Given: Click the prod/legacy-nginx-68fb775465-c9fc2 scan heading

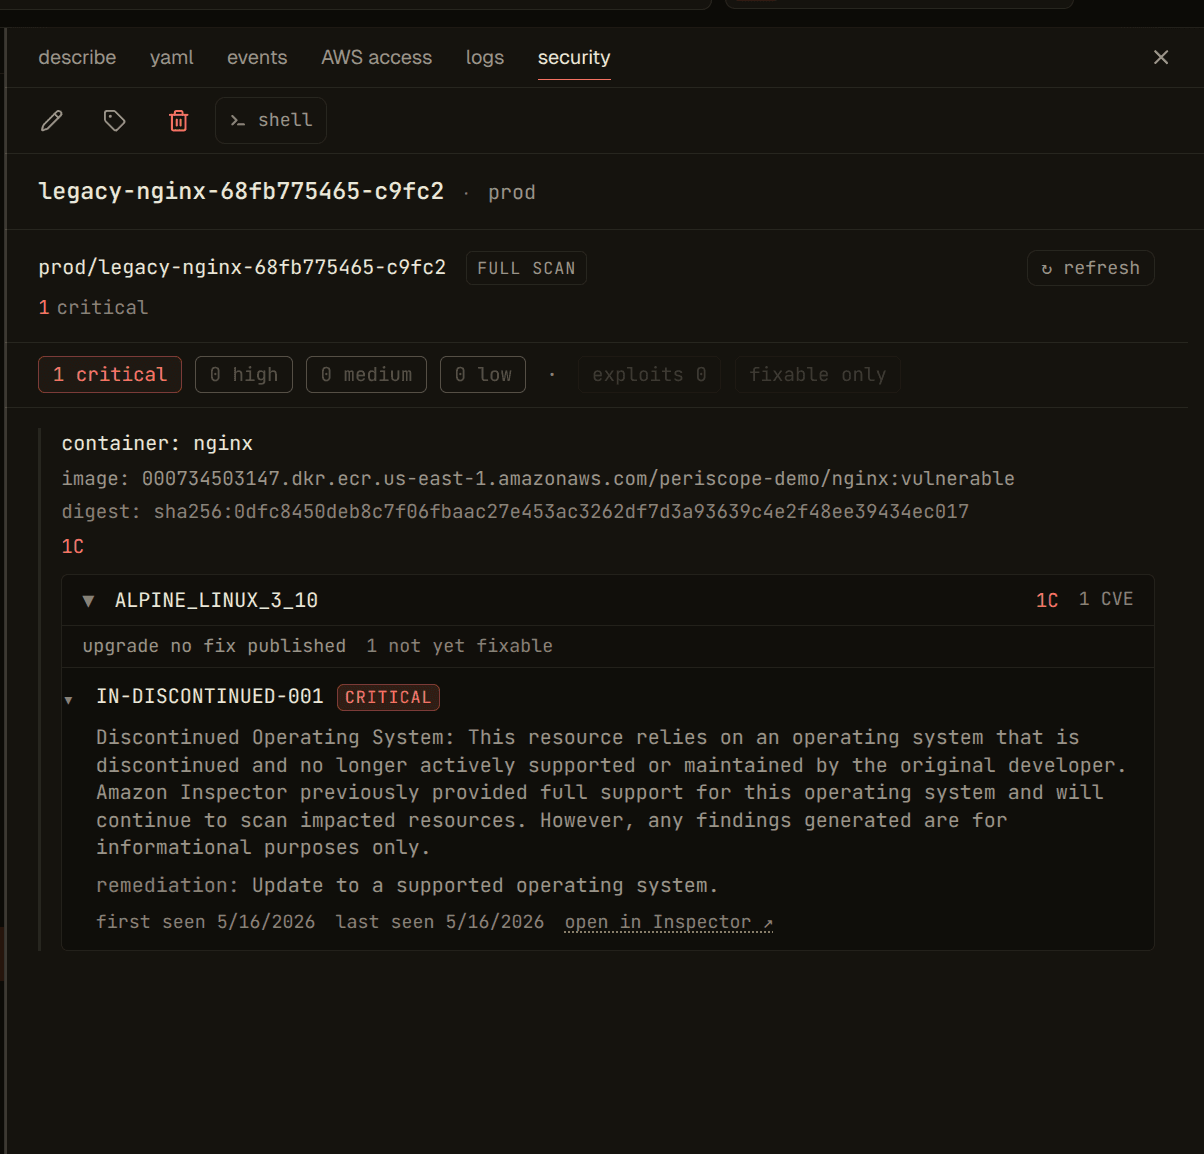Looking at the screenshot, I should point(242,267).
